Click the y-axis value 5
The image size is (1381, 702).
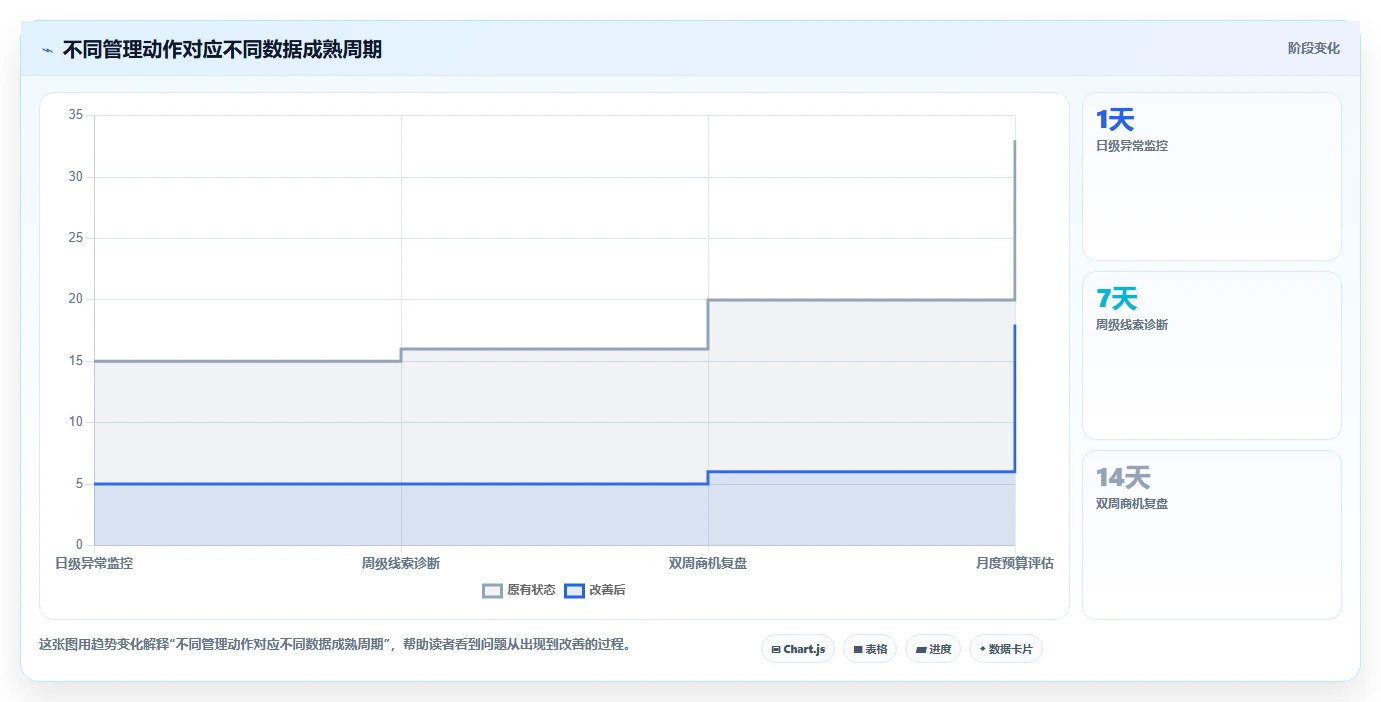79,484
